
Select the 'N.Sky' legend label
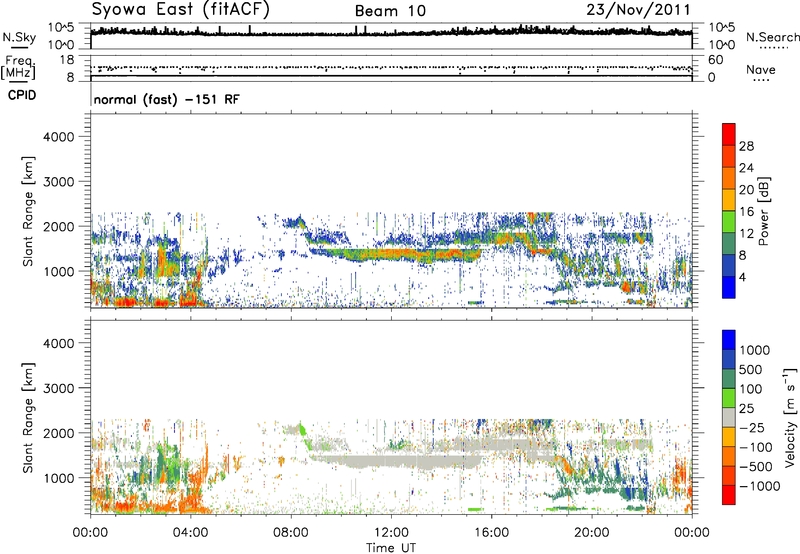point(19,37)
